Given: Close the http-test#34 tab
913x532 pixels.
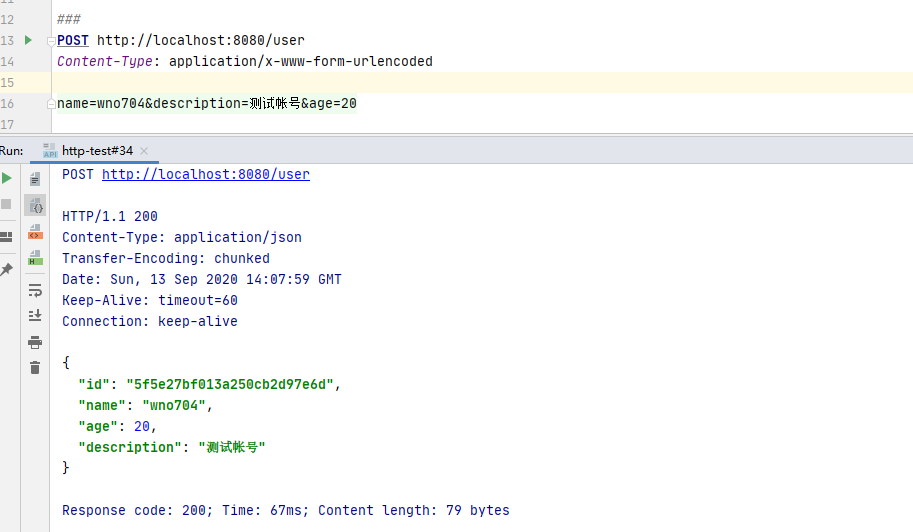Looking at the screenshot, I should [x=145, y=151].
